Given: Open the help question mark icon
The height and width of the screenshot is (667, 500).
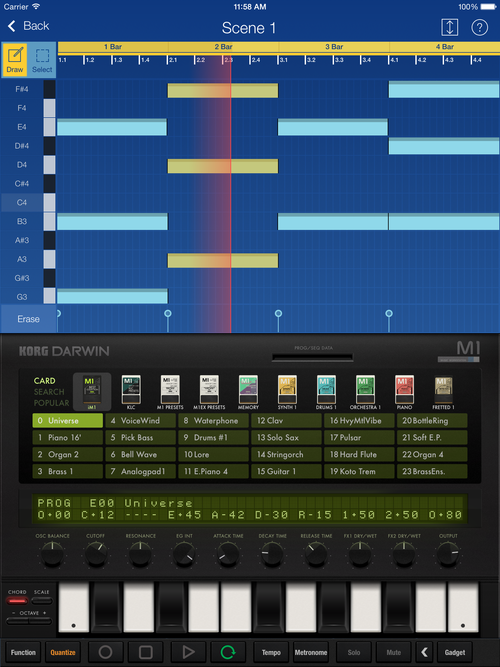Looking at the screenshot, I should tap(479, 27).
